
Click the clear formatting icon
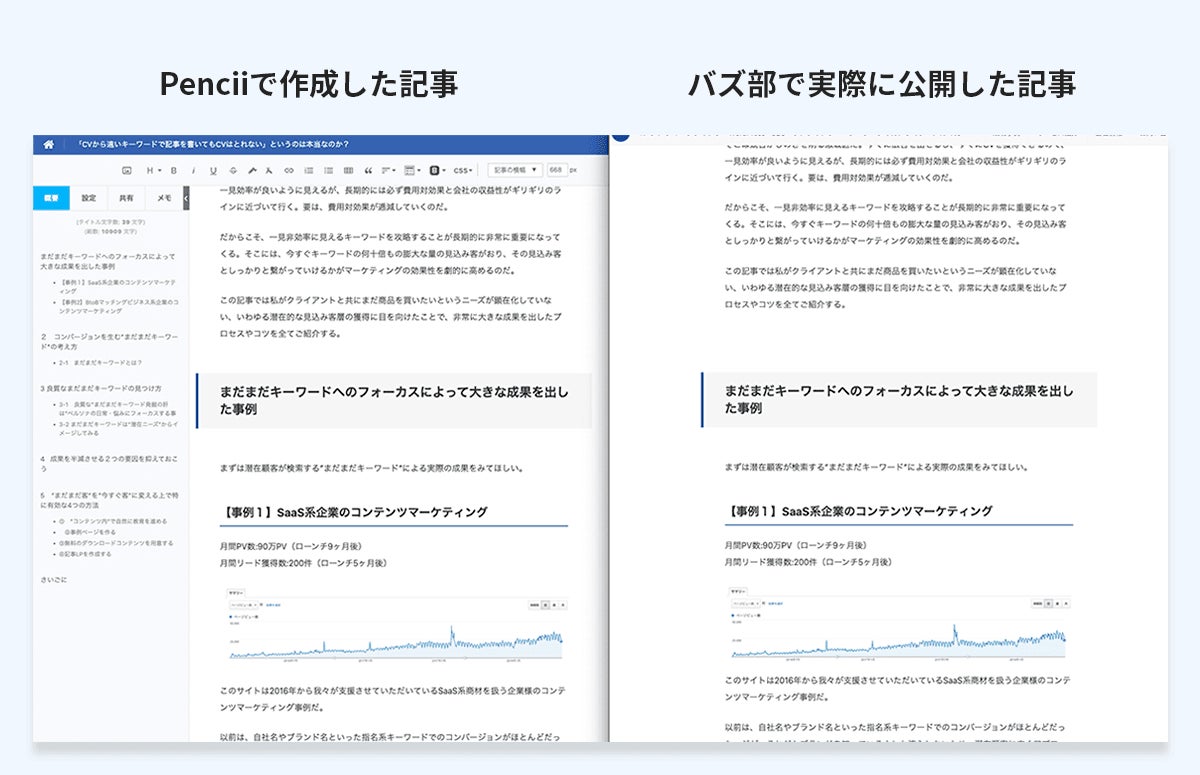tap(270, 171)
